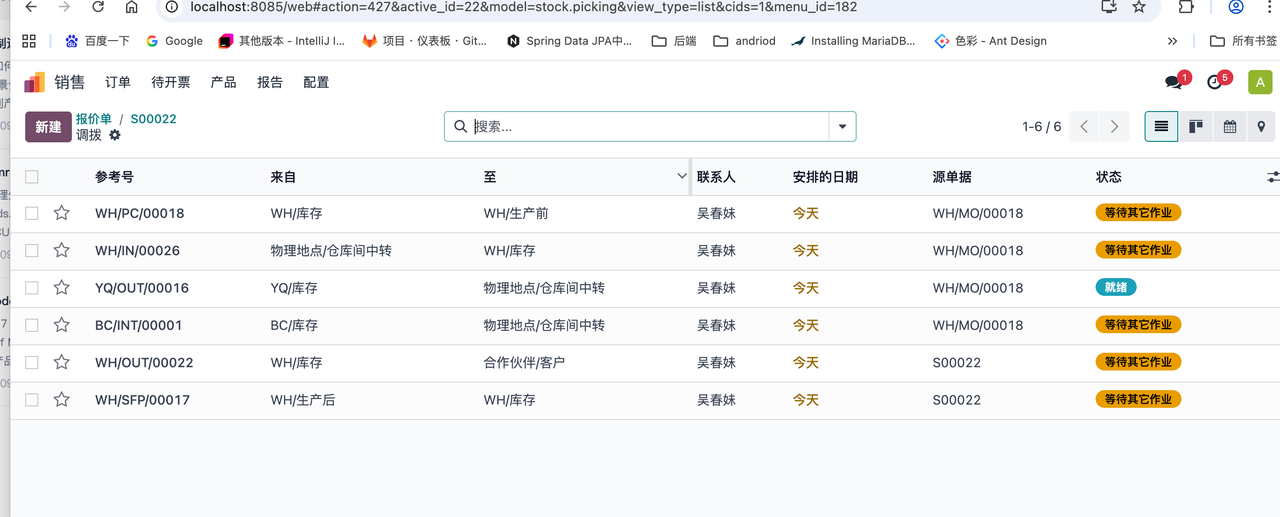Check the WH/PC/00018 row checkbox
The image size is (1280, 517).
[x=32, y=213]
